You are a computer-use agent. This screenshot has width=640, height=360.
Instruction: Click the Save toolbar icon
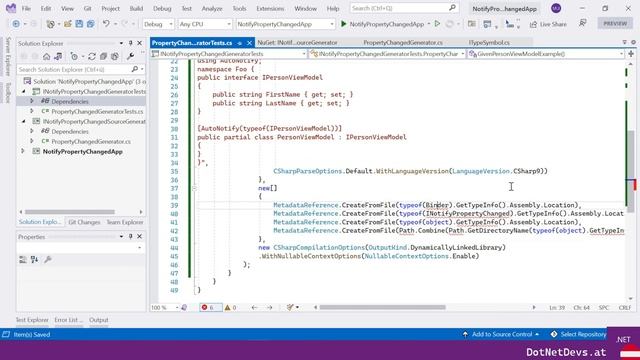coord(79,24)
